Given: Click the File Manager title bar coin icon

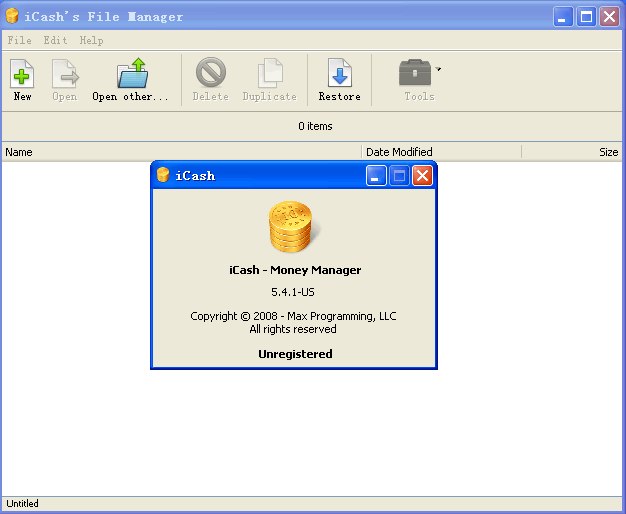Looking at the screenshot, I should pyautogui.click(x=12, y=16).
